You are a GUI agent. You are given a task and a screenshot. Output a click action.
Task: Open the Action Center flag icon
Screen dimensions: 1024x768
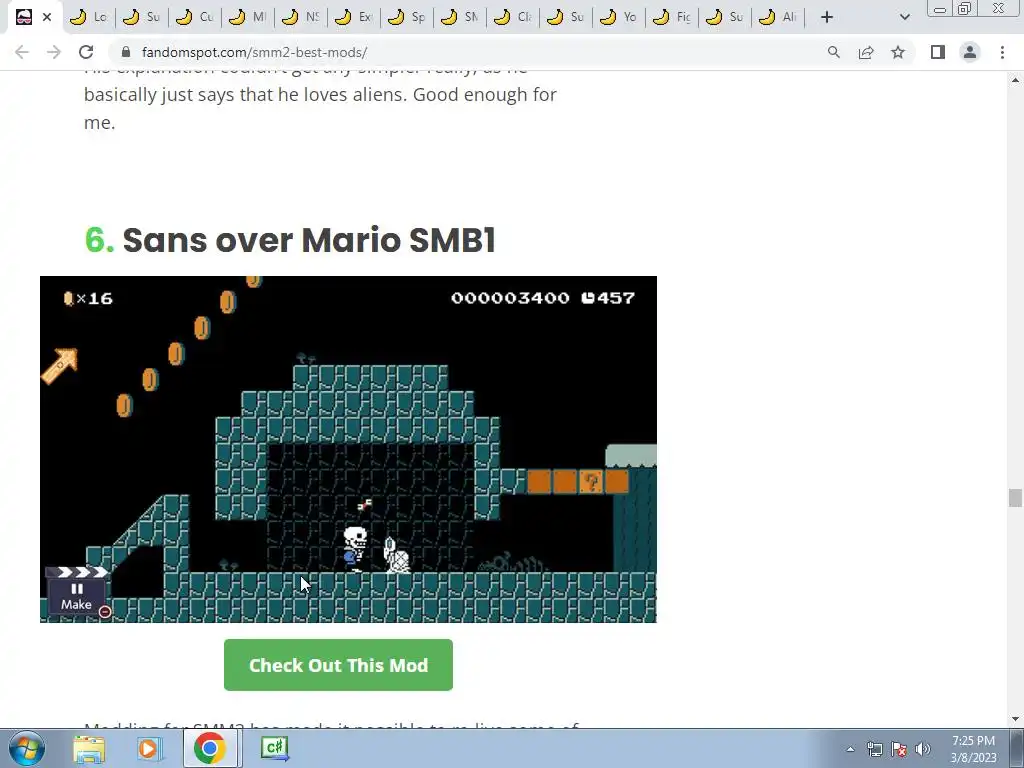pyautogui.click(x=899, y=749)
